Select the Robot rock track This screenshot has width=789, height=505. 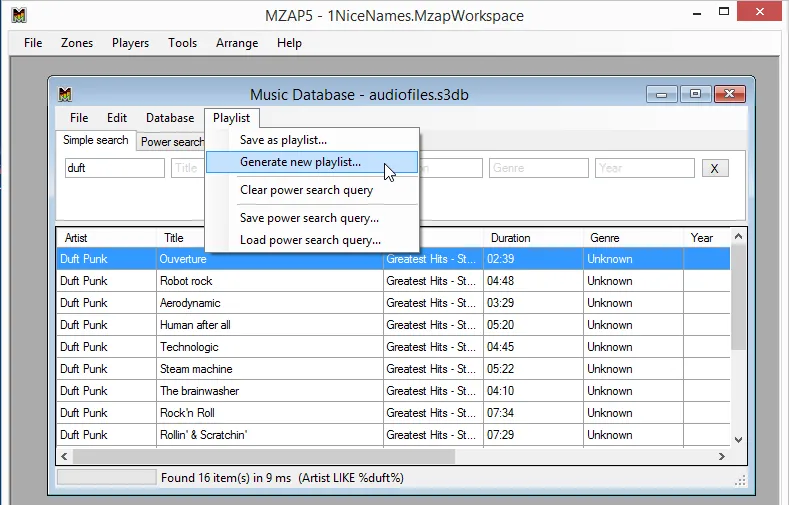[x=393, y=281]
